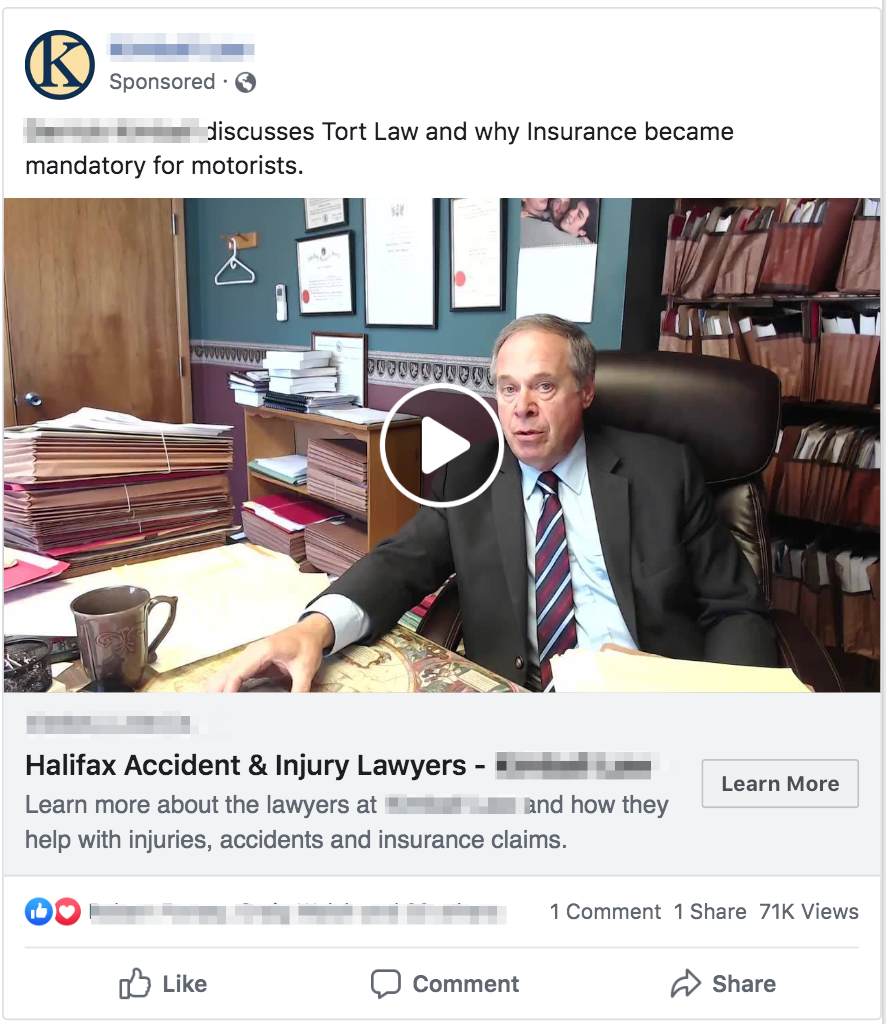The width and height of the screenshot is (886, 1024).
Task: Click the thumbs-up Like icon at bottom
Action: click(134, 983)
